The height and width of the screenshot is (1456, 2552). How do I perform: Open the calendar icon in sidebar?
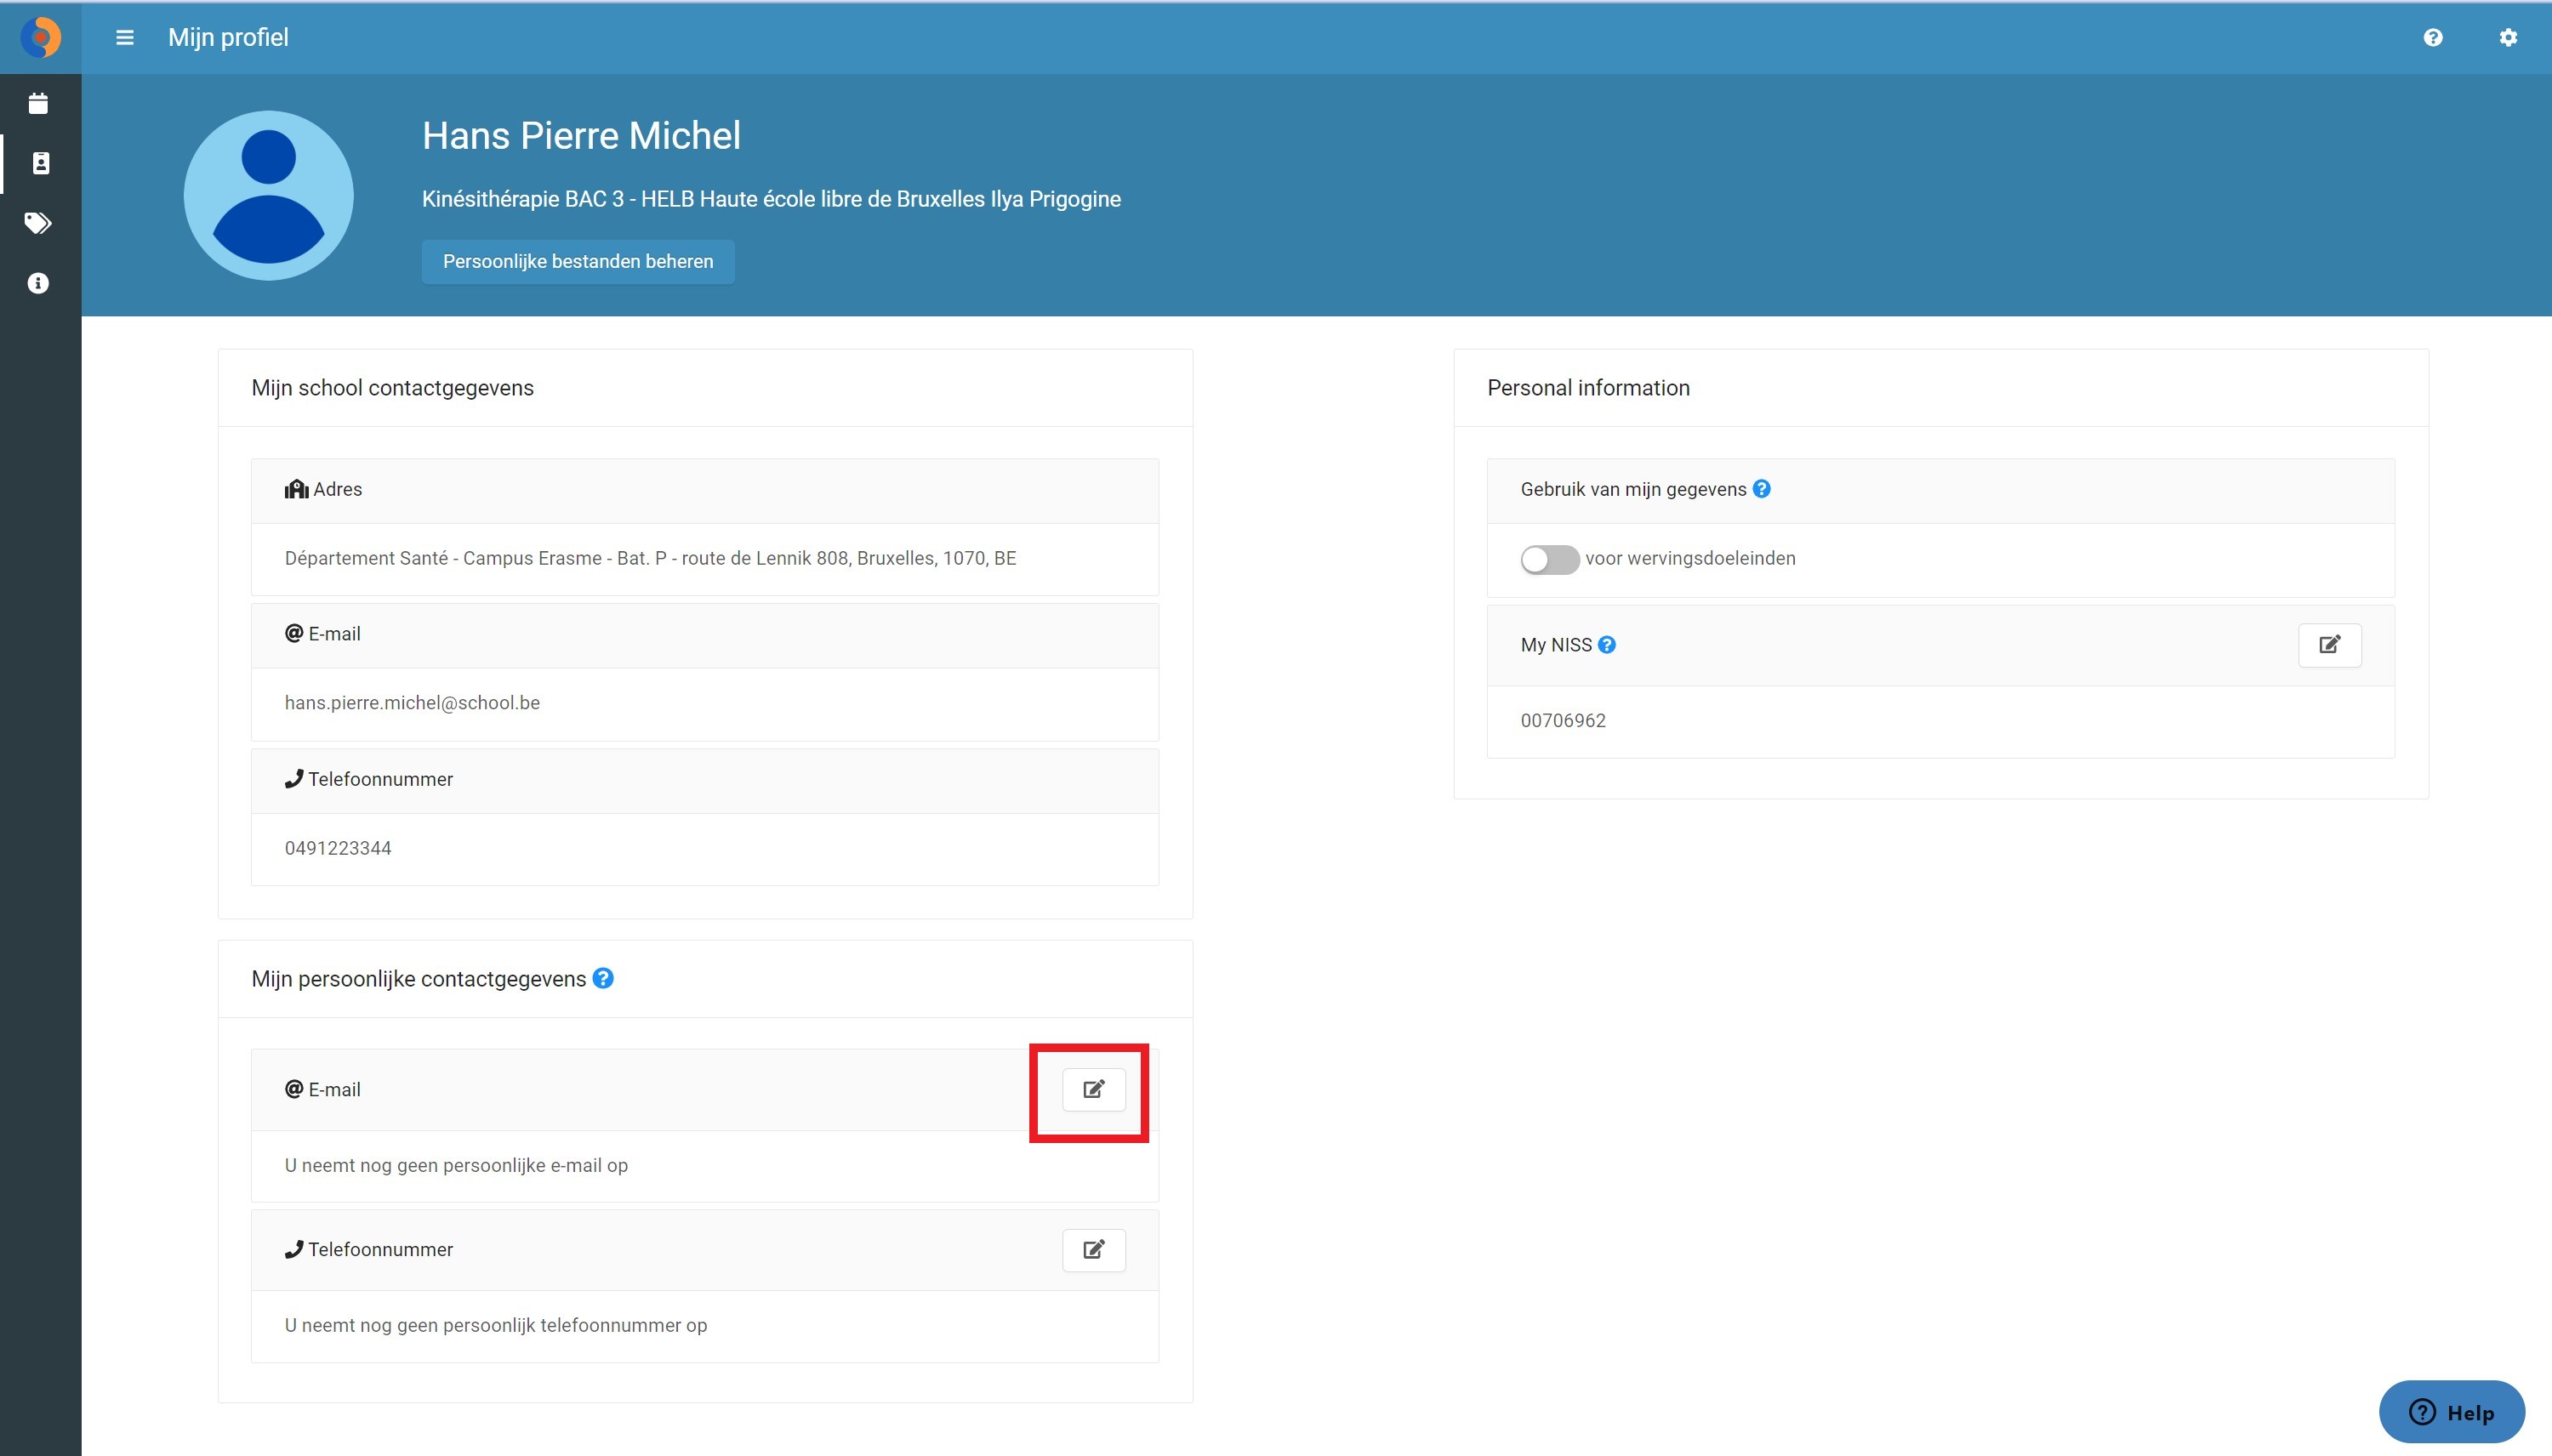coord(38,103)
